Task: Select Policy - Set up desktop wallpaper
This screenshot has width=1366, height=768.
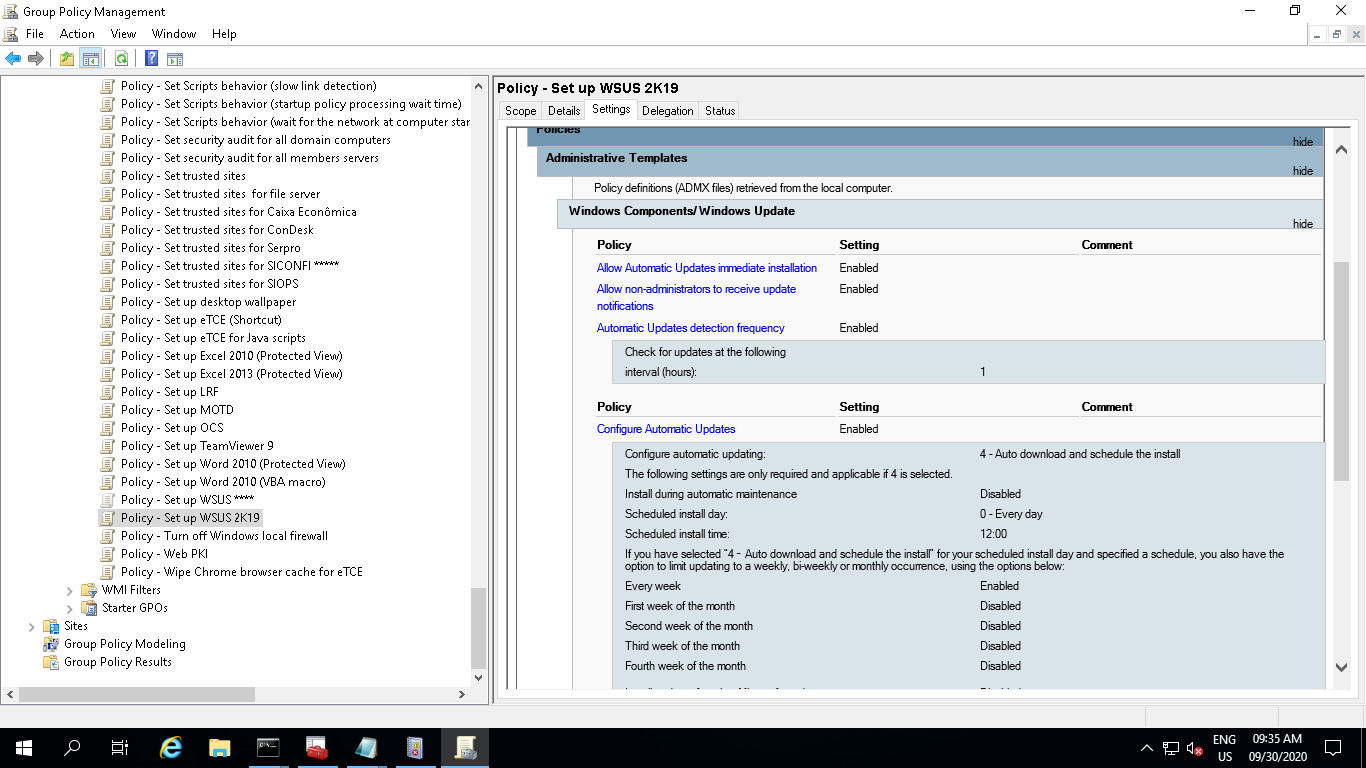Action: tap(208, 302)
